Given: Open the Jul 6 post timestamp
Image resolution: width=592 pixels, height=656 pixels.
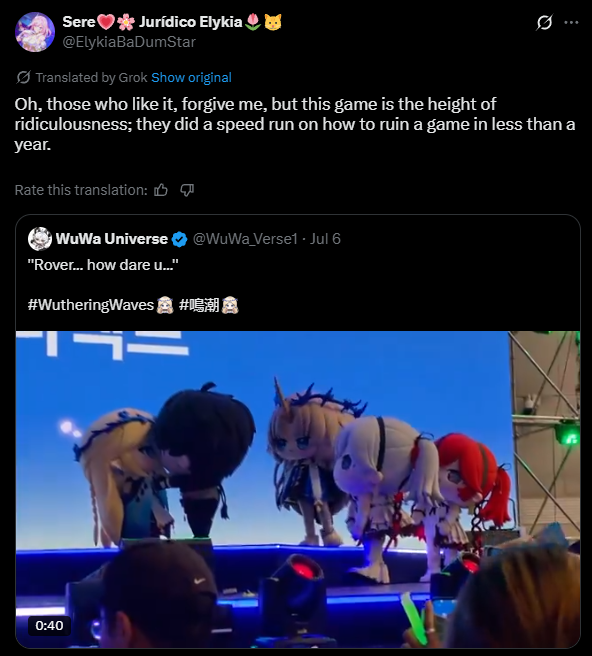Looking at the screenshot, I should click(325, 239).
